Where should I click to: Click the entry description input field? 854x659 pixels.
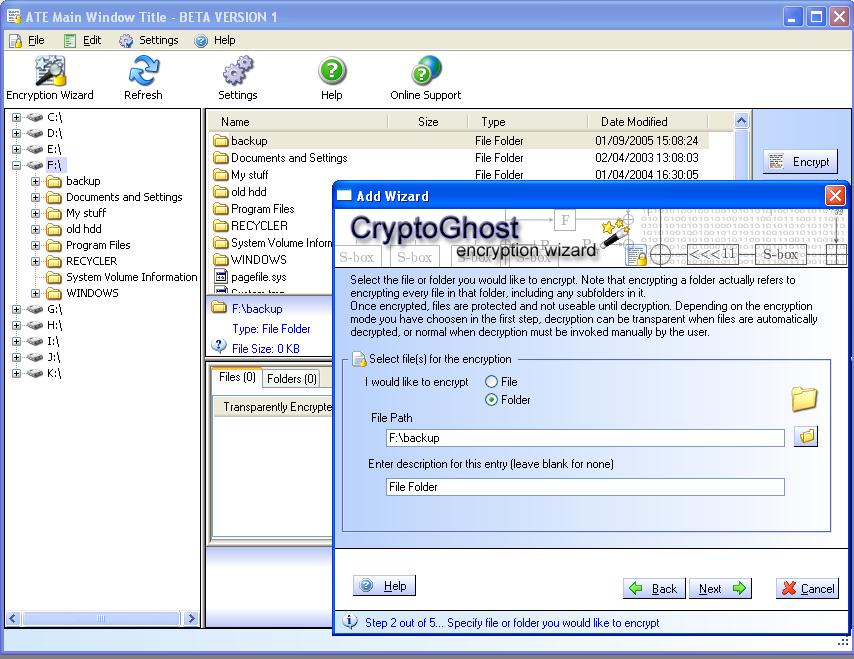point(585,487)
